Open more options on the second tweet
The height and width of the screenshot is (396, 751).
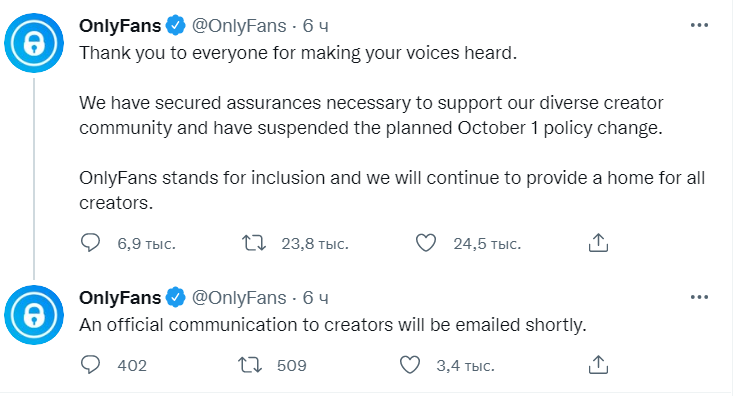[699, 297]
